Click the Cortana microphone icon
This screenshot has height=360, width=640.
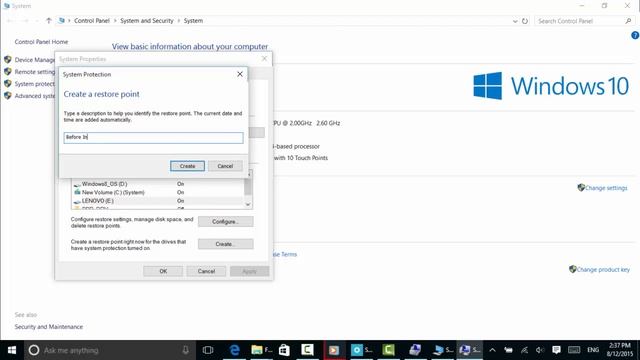(185, 350)
